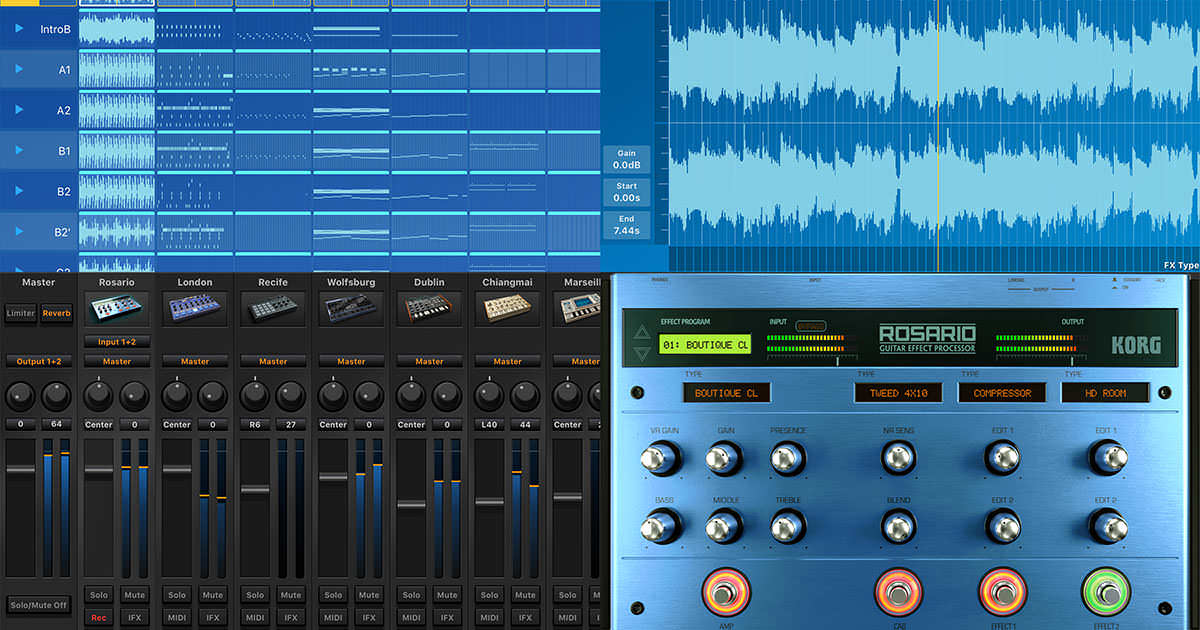The width and height of the screenshot is (1200, 630).
Task: Click the BASS knob
Action: 663,526
